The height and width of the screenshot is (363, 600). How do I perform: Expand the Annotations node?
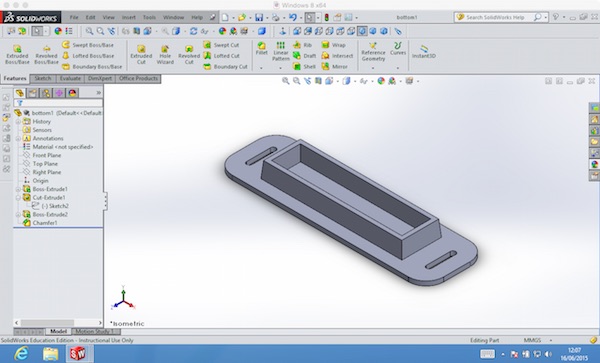[18, 138]
